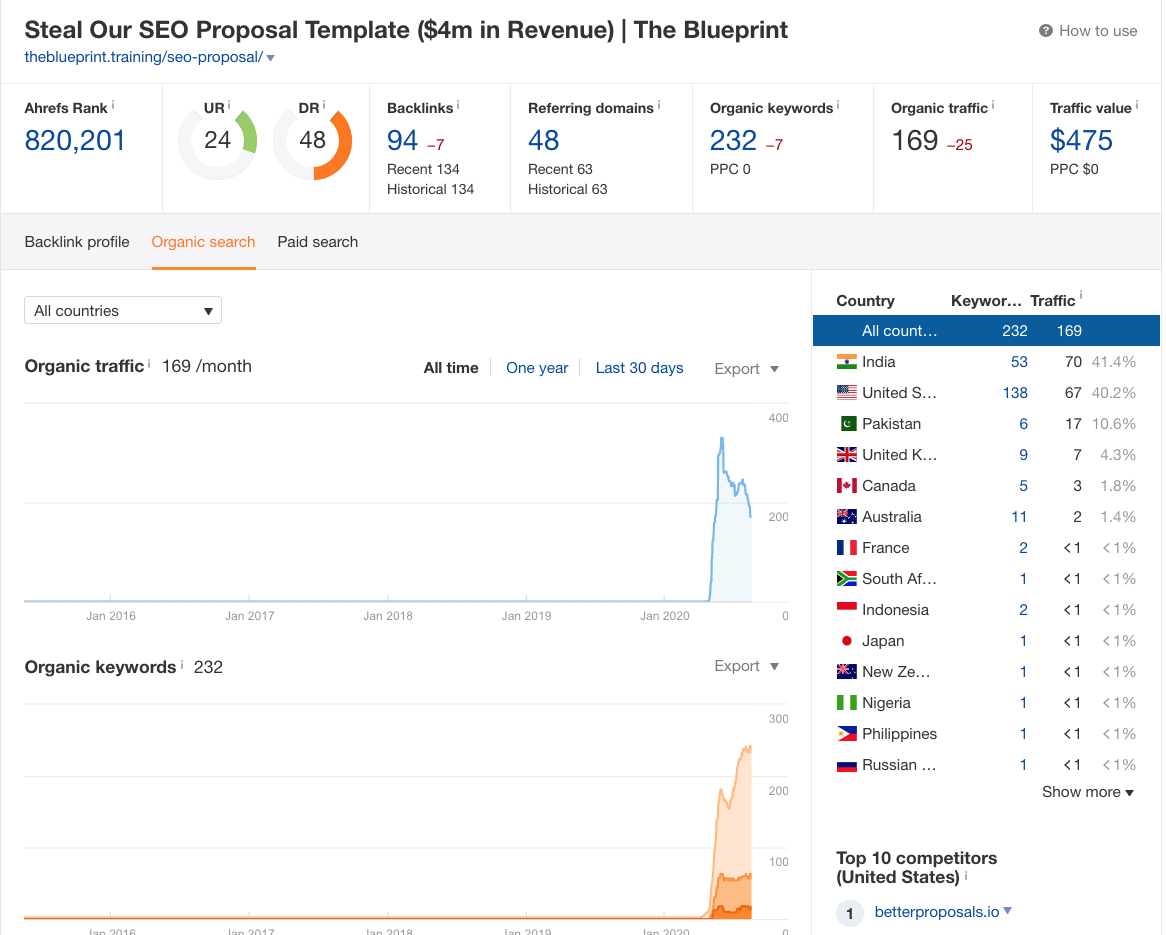Click Japan flag icon
Image resolution: width=1166 pixels, height=935 pixels.
tap(846, 640)
